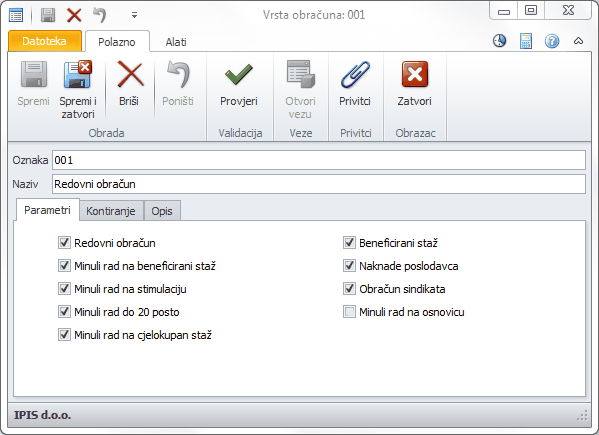The width and height of the screenshot is (599, 435).
Task: Open the calculator icon near help
Action: point(526,41)
